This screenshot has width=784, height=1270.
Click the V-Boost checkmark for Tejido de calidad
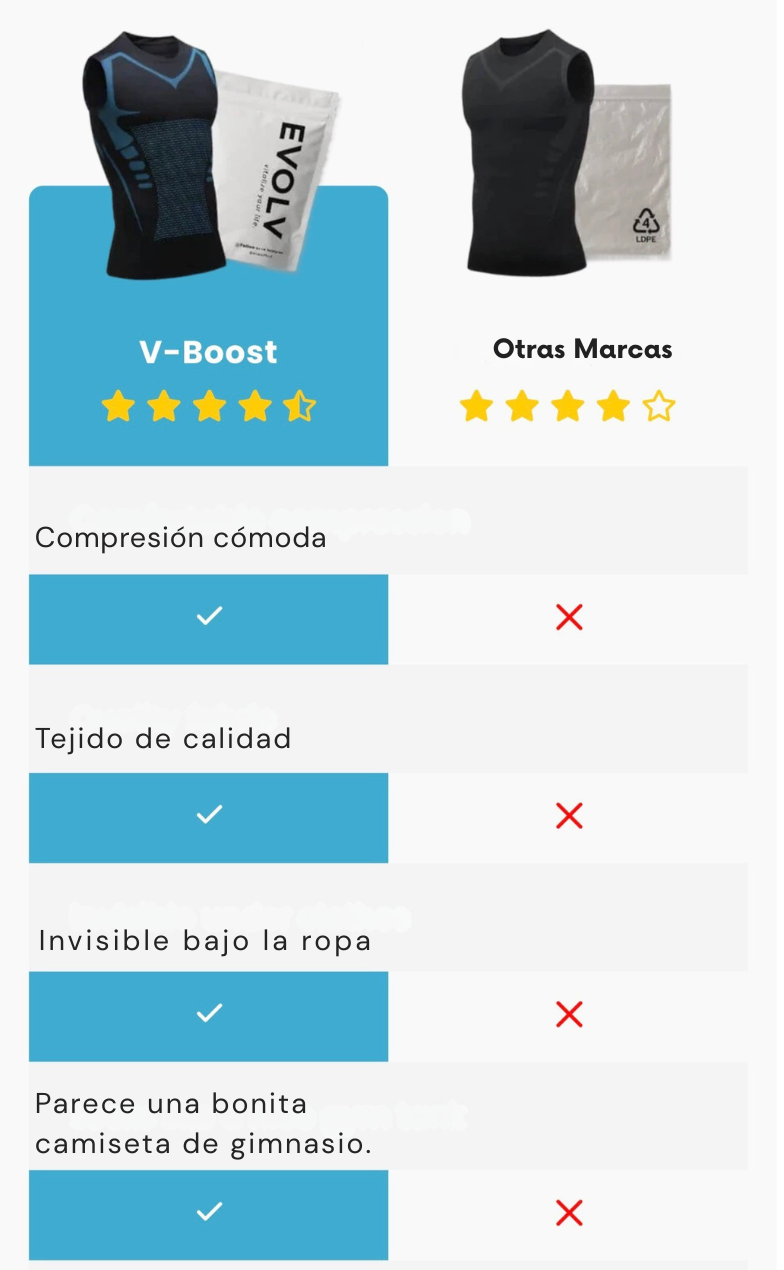208,816
